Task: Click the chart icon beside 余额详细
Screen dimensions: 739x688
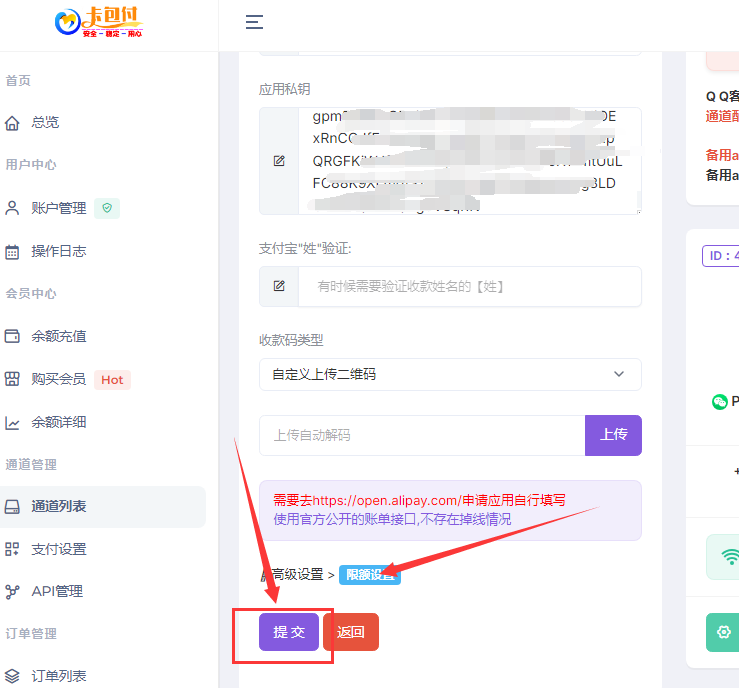Action: click(x=12, y=422)
